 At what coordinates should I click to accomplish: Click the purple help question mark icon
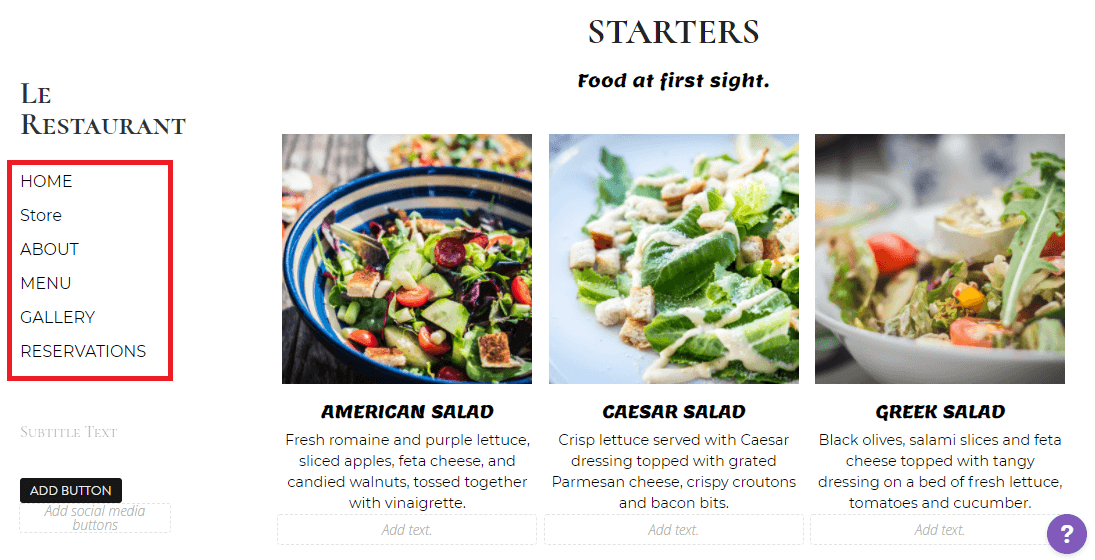tap(1066, 533)
